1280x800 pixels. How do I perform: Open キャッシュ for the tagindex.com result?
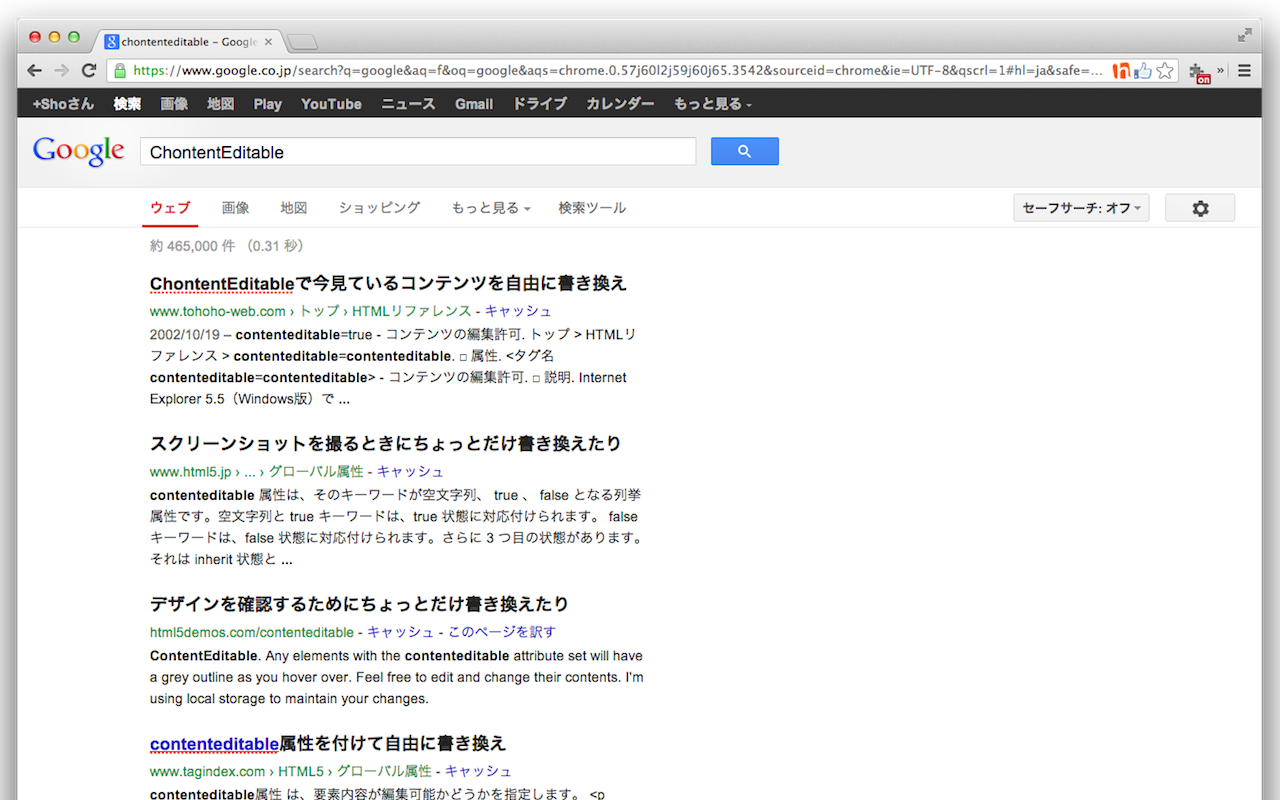(x=478, y=771)
